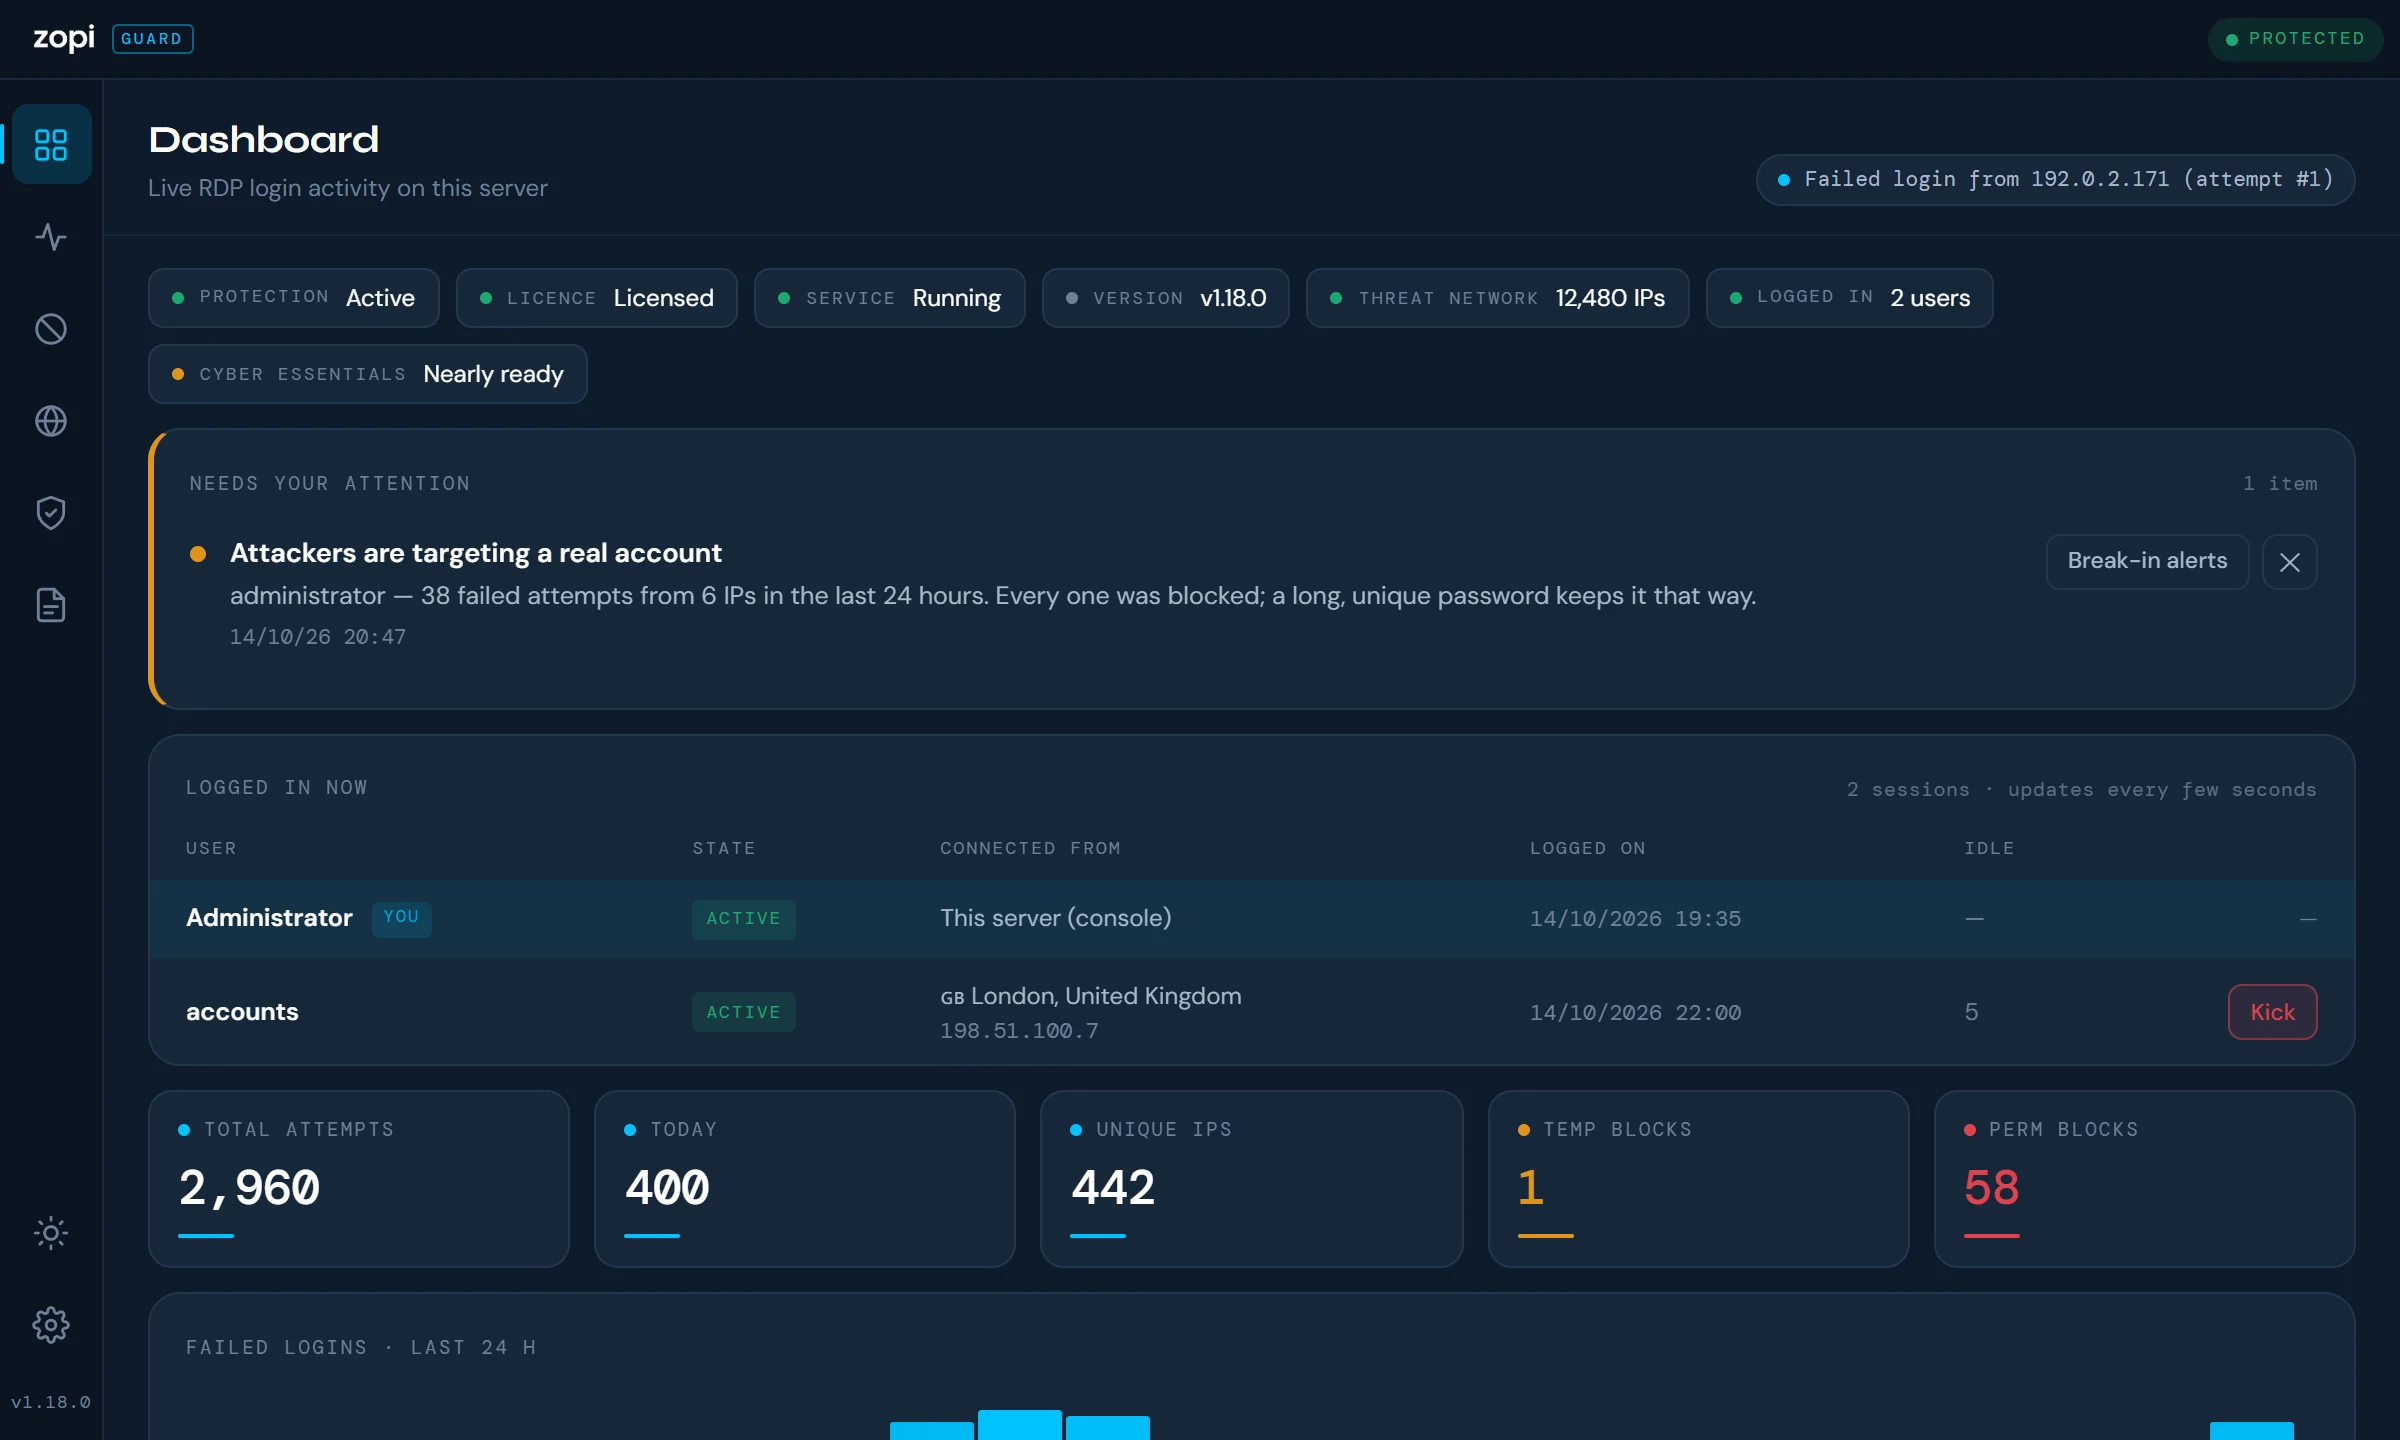Click the ACTIVE state badge for accounts
Viewport: 2400px width, 1440px height.
coord(743,1012)
